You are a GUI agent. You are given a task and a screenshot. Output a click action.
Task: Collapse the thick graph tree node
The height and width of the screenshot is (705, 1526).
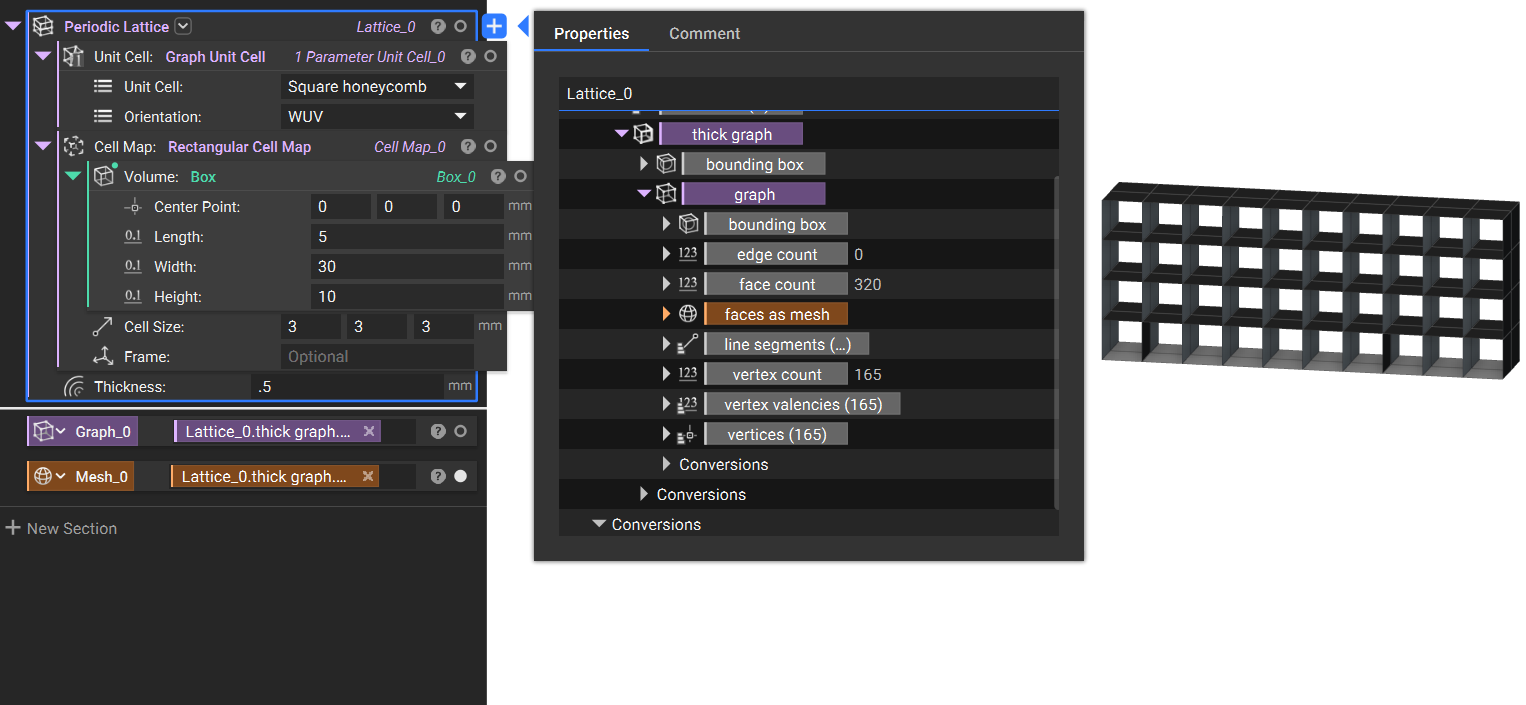pyautogui.click(x=622, y=134)
